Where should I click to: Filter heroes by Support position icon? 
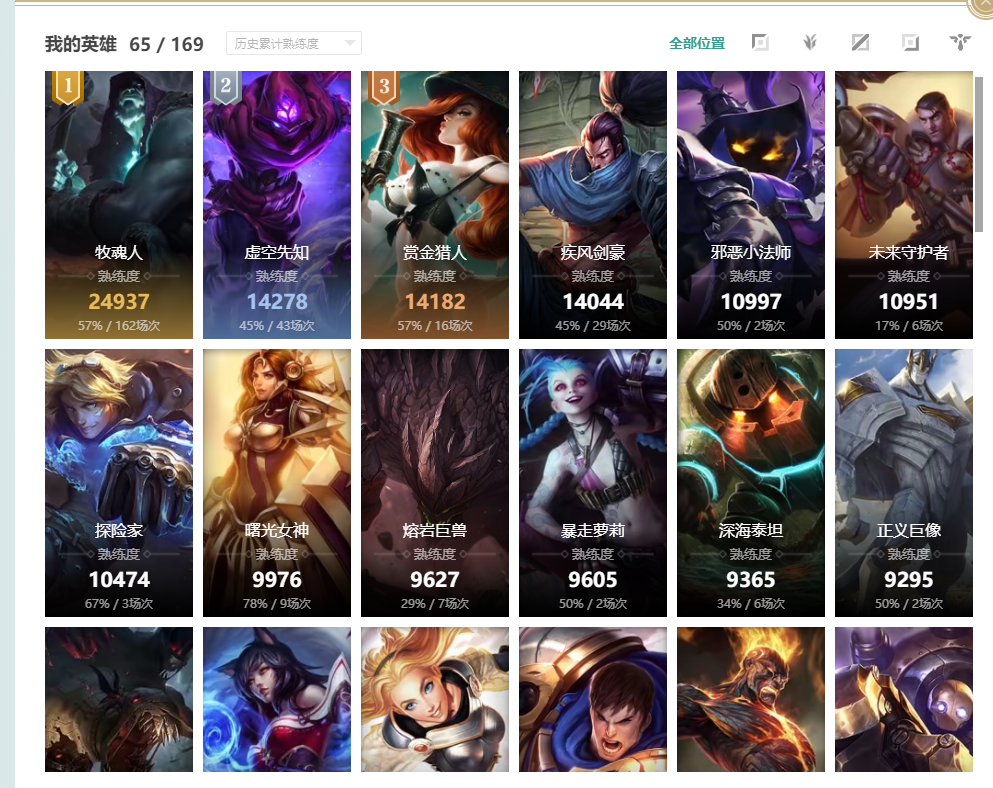960,42
